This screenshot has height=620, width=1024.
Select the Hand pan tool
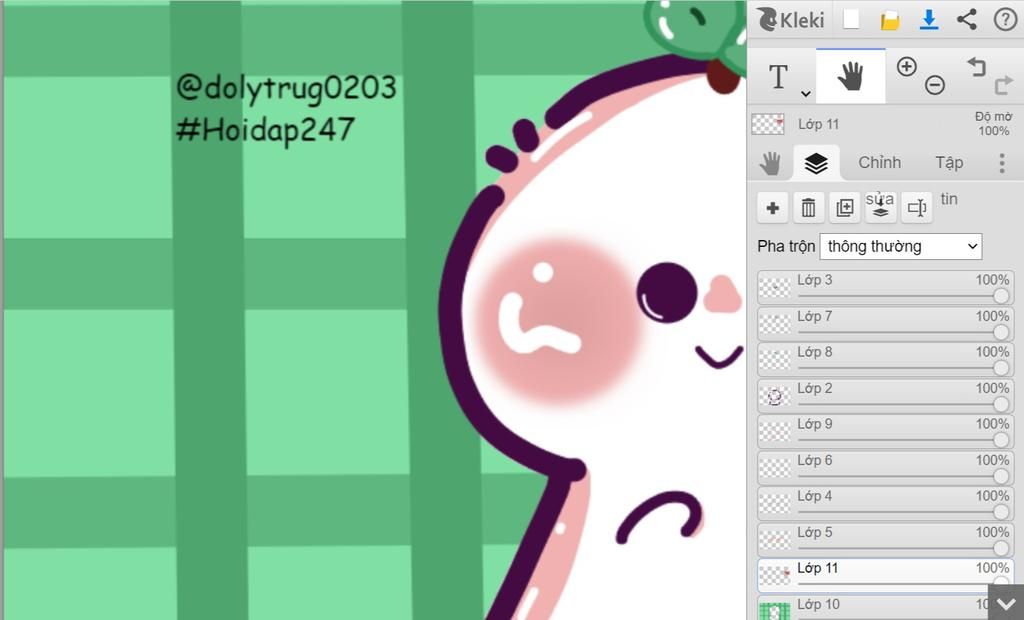850,76
